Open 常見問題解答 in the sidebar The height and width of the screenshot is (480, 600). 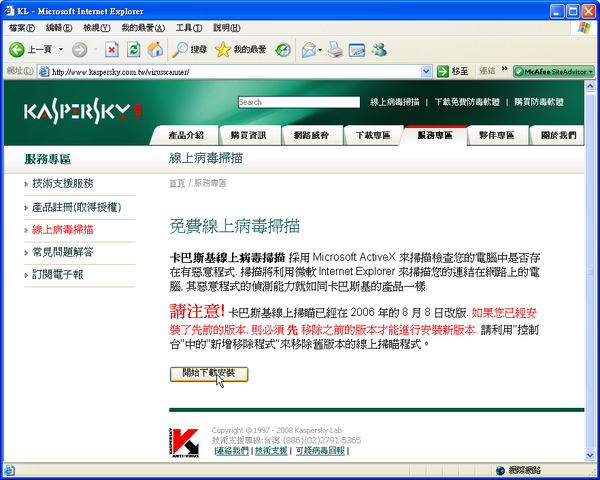(x=63, y=252)
